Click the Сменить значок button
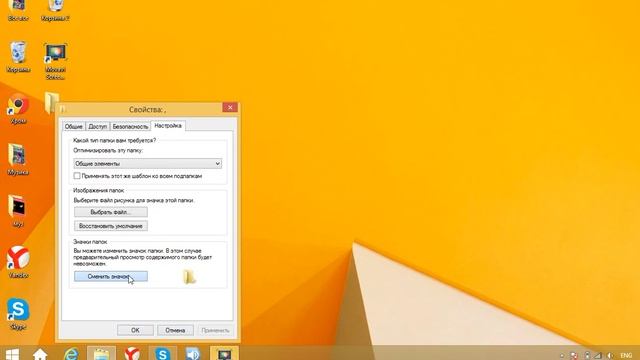 (x=111, y=276)
